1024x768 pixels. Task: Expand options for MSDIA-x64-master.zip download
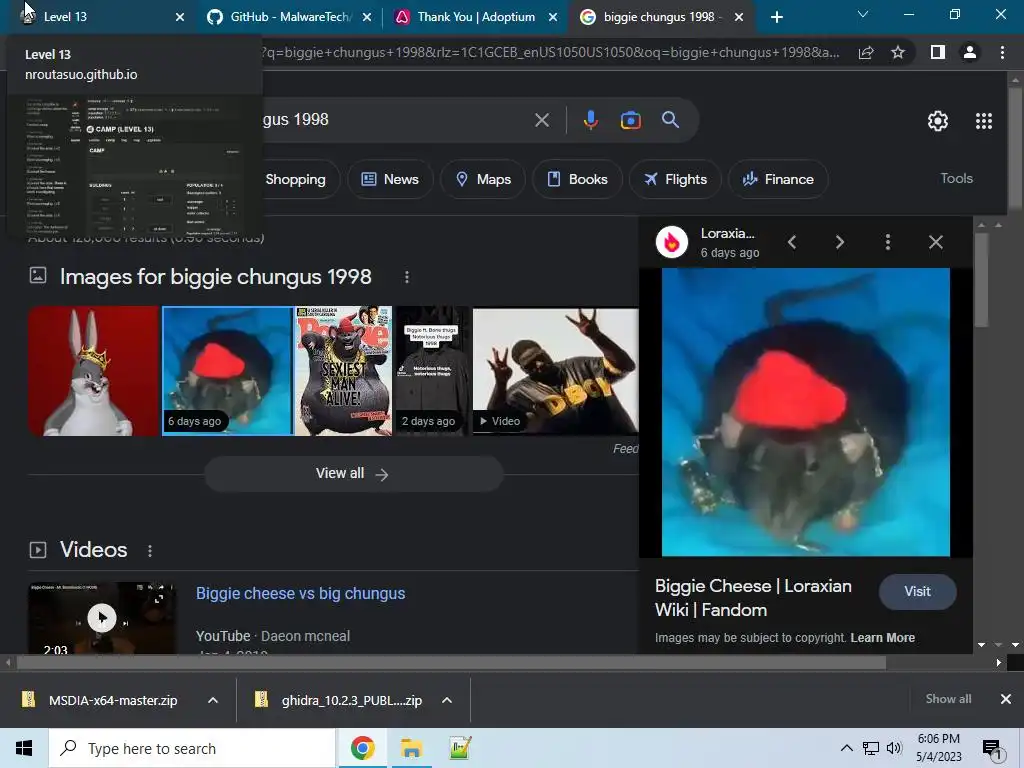(x=212, y=700)
